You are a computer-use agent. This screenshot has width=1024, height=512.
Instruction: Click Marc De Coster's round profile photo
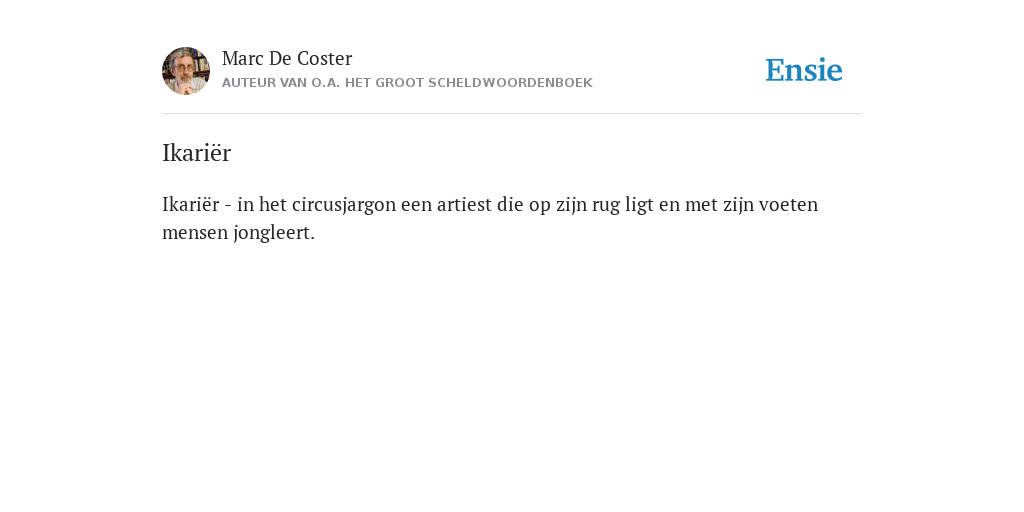point(186,71)
